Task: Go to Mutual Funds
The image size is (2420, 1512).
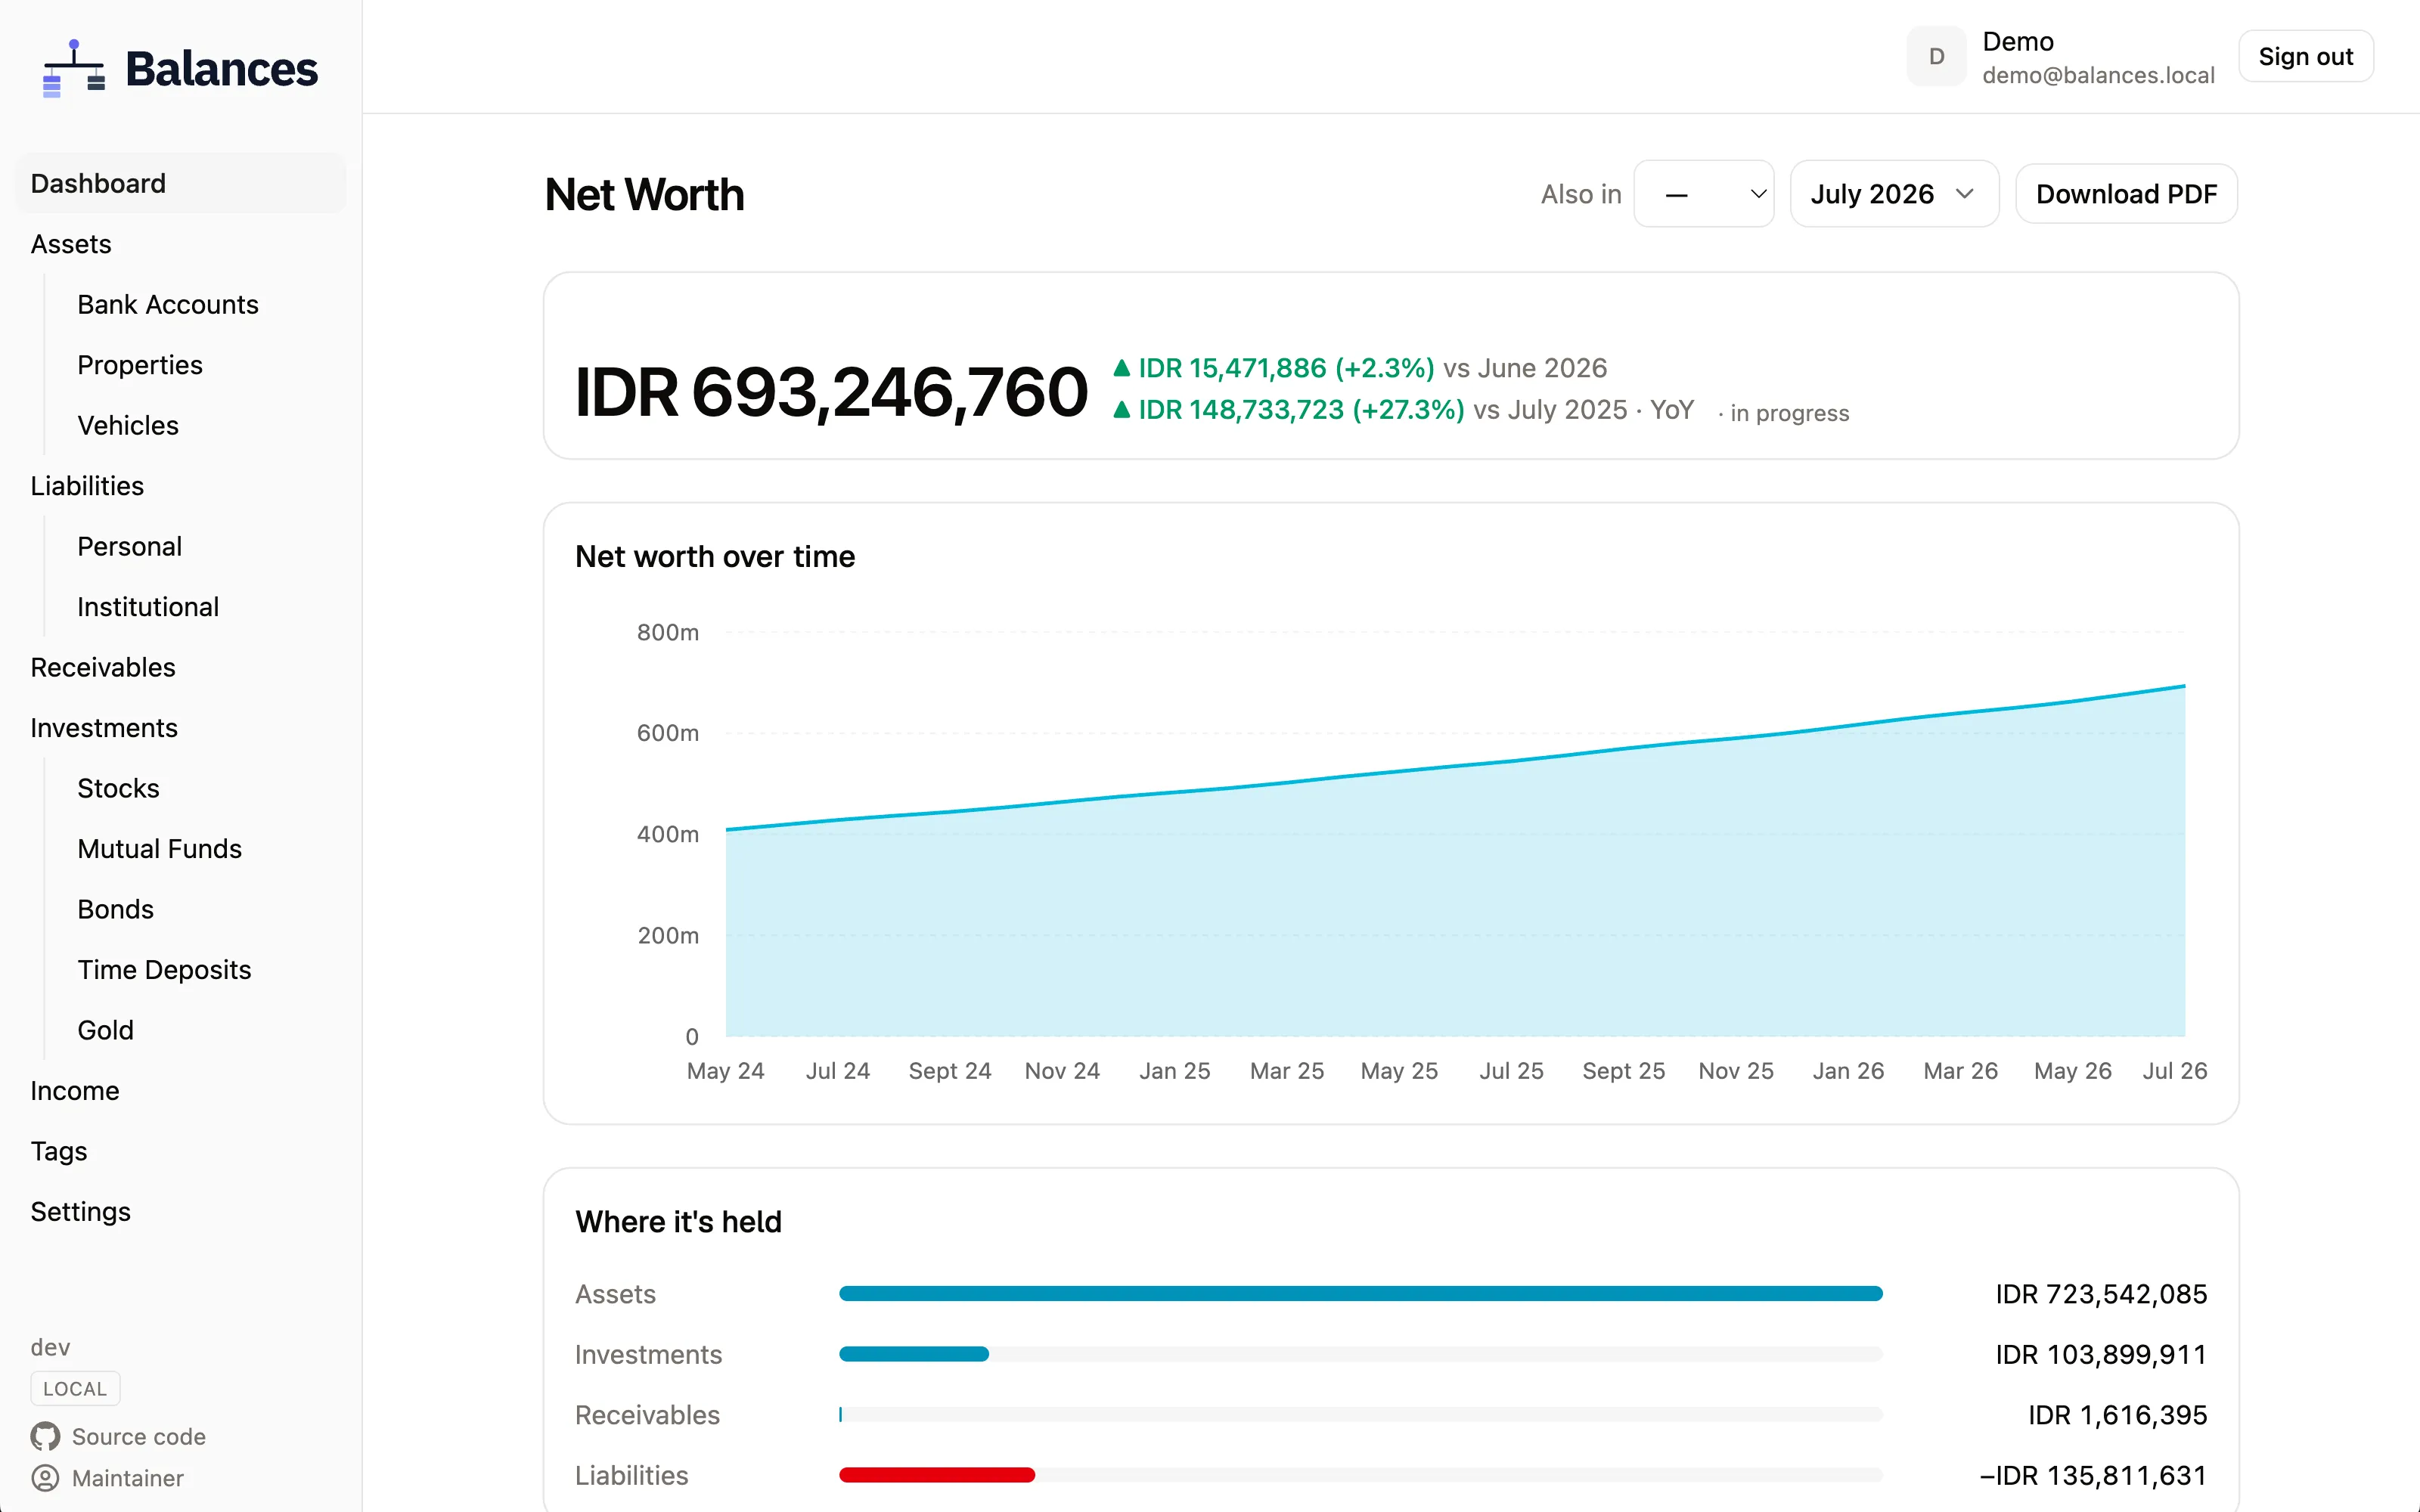Action: [x=160, y=849]
